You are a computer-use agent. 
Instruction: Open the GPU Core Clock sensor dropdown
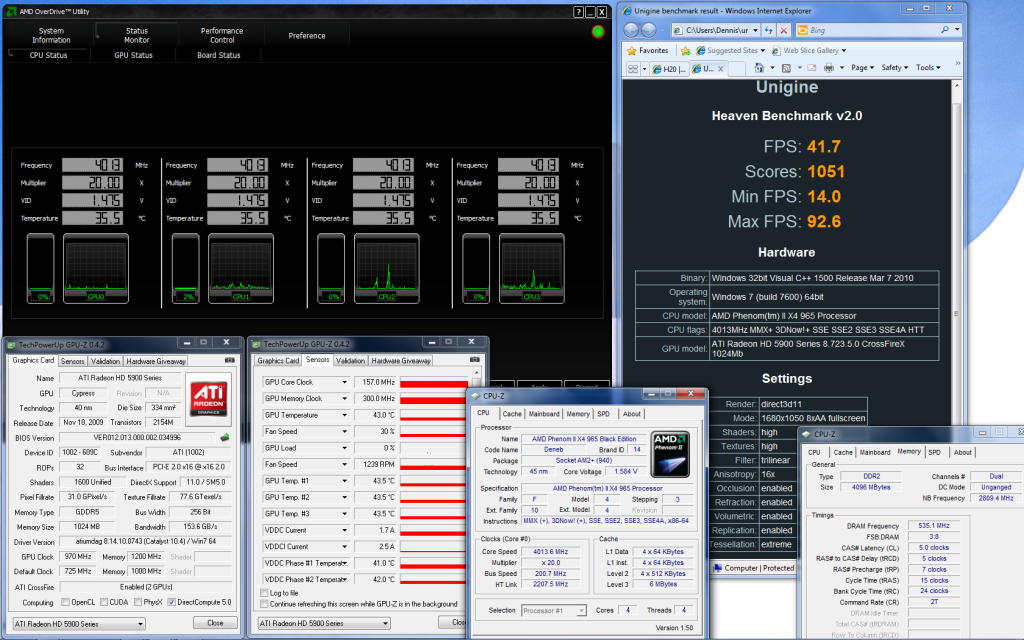click(345, 382)
